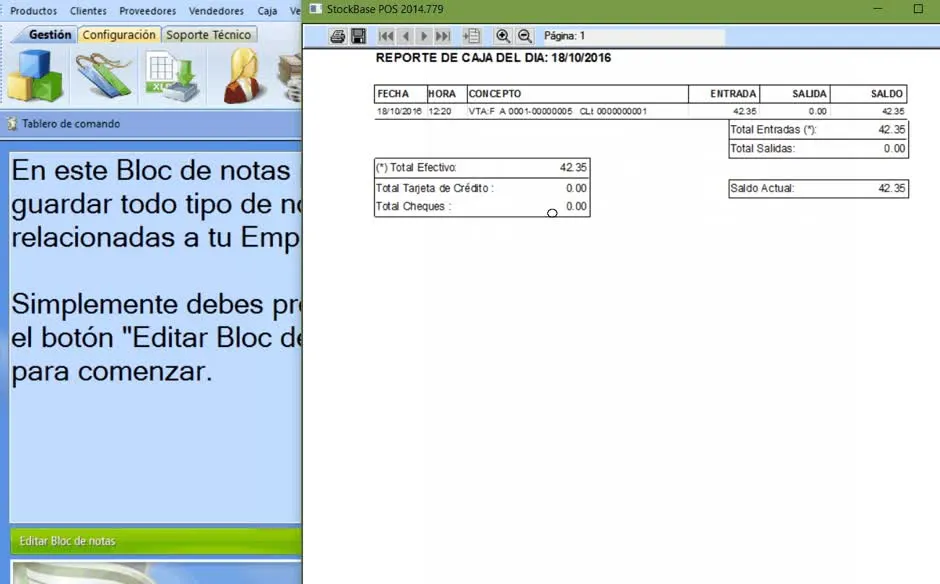This screenshot has width=940, height=584.
Task: Click the HORA column header
Action: pos(447,94)
